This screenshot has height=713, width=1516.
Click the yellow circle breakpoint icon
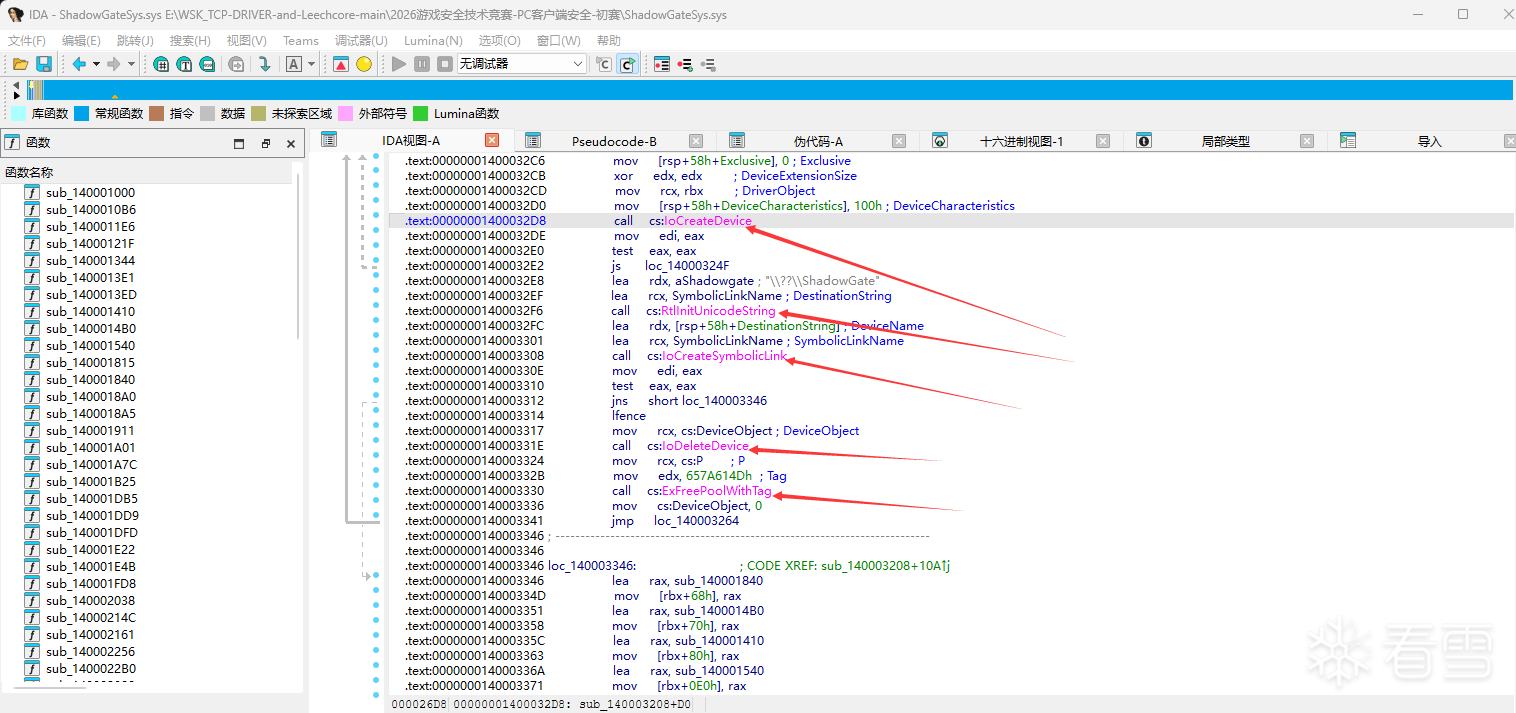(x=364, y=64)
